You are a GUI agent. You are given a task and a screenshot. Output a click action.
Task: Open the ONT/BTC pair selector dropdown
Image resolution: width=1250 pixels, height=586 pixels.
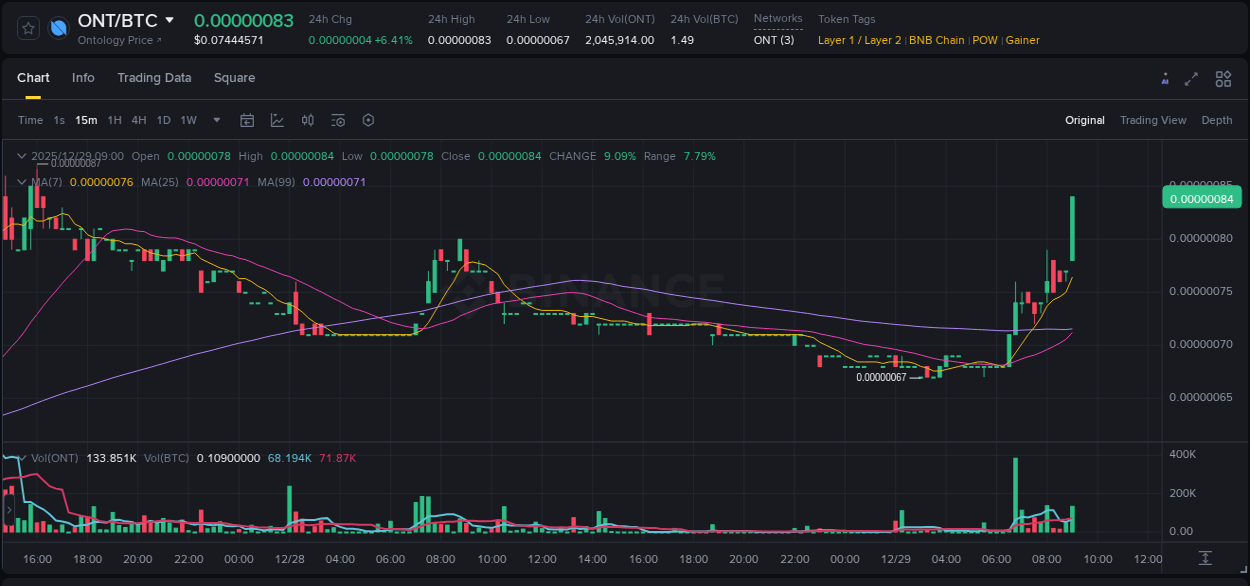(x=170, y=19)
